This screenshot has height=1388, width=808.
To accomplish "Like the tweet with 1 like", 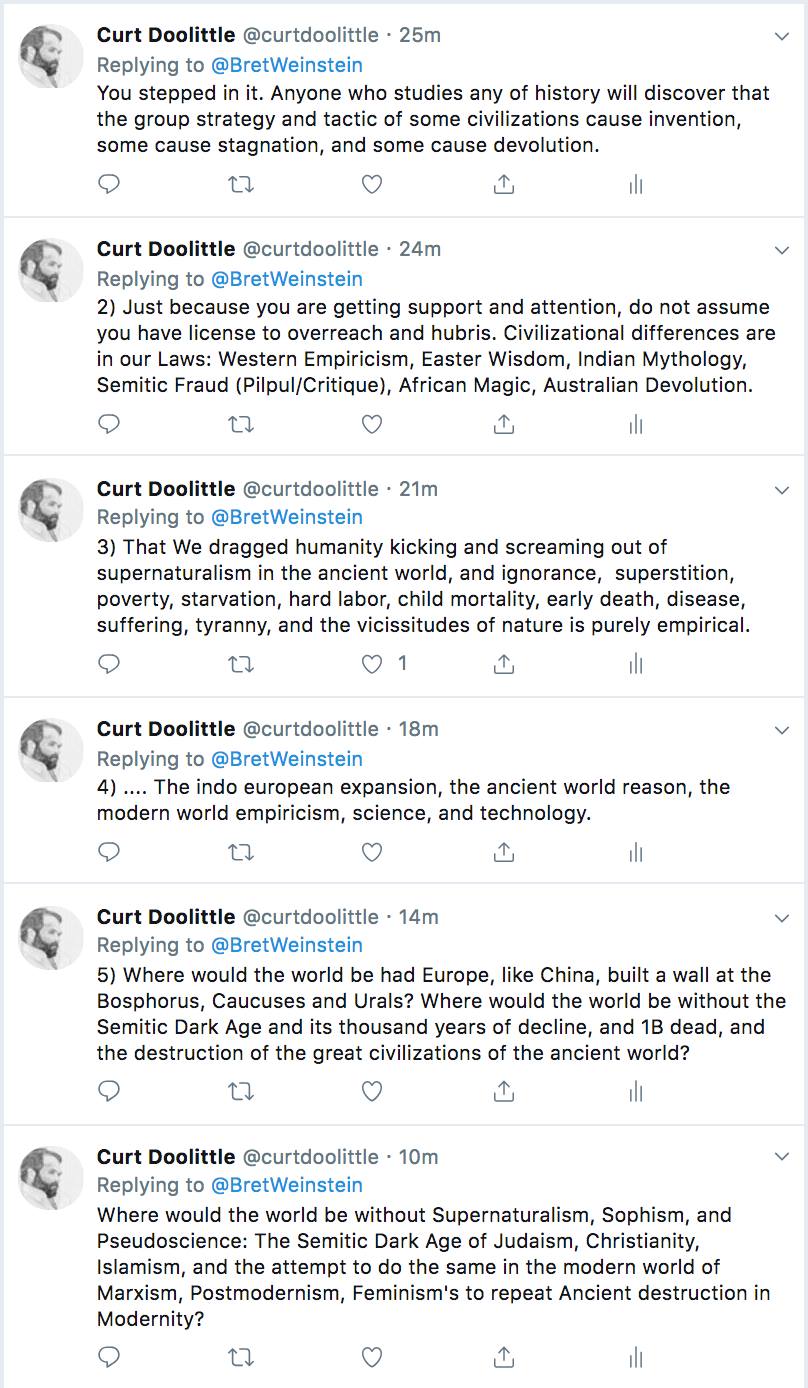I will tap(372, 664).
